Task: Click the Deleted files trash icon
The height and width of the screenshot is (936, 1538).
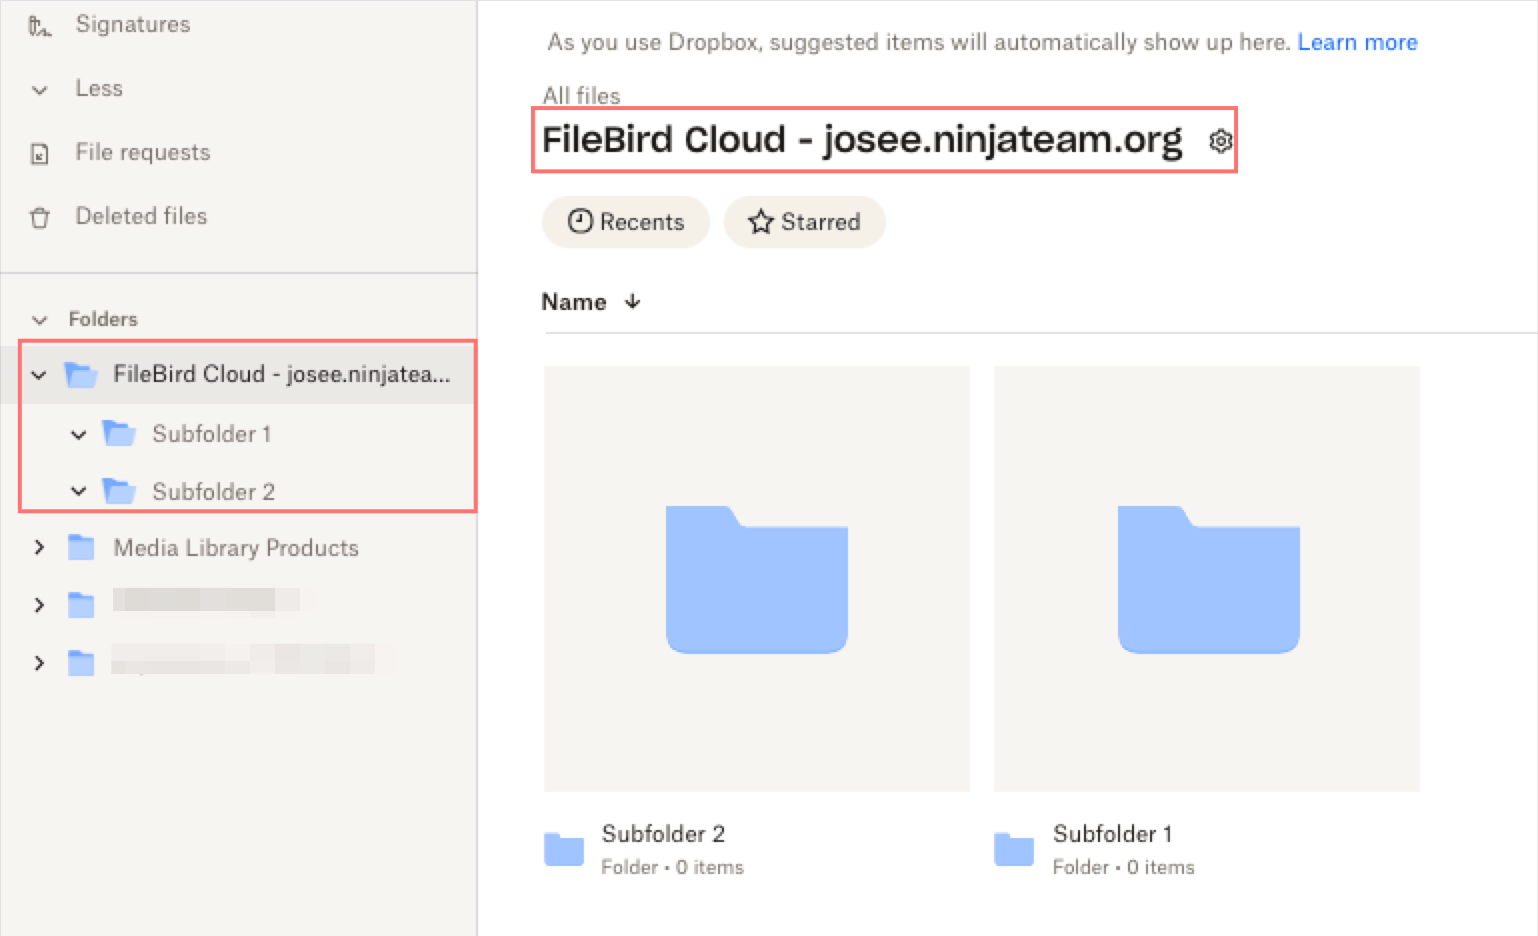Action: [x=40, y=217]
